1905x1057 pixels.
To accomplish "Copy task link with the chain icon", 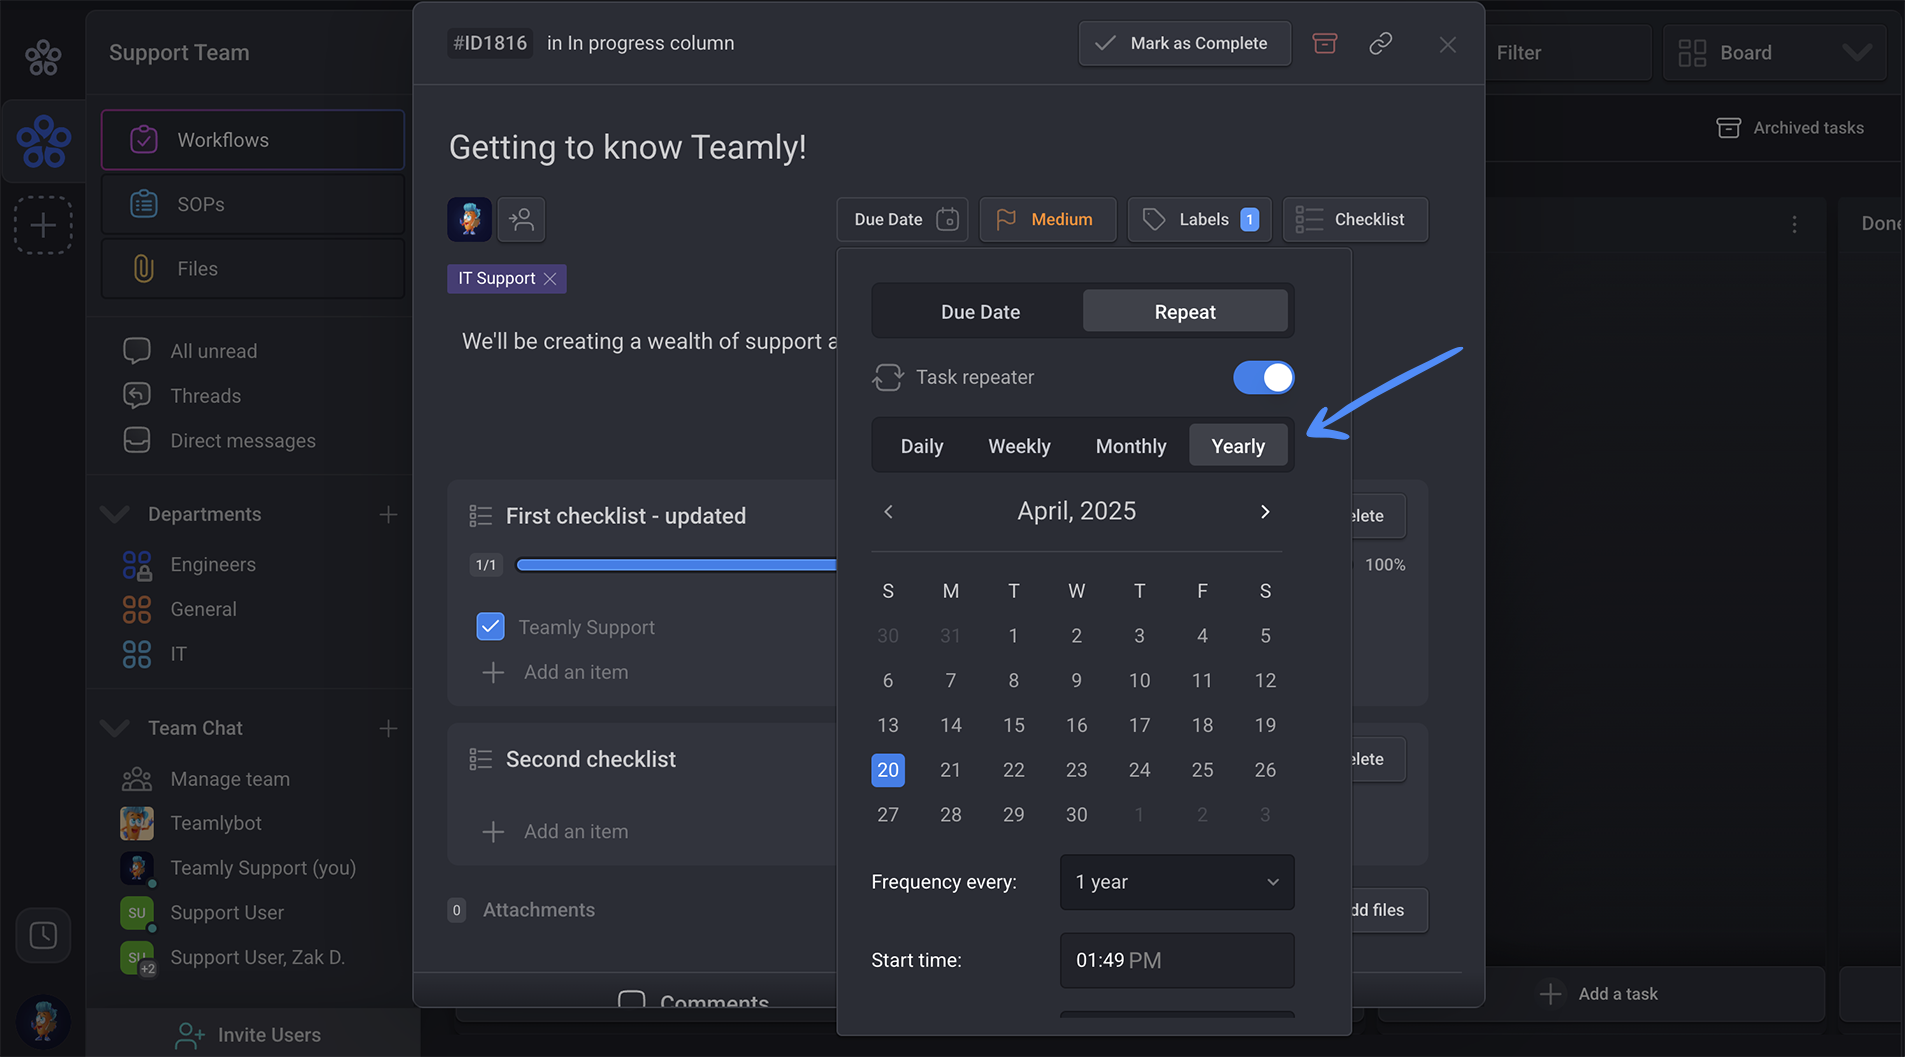I will (1381, 43).
